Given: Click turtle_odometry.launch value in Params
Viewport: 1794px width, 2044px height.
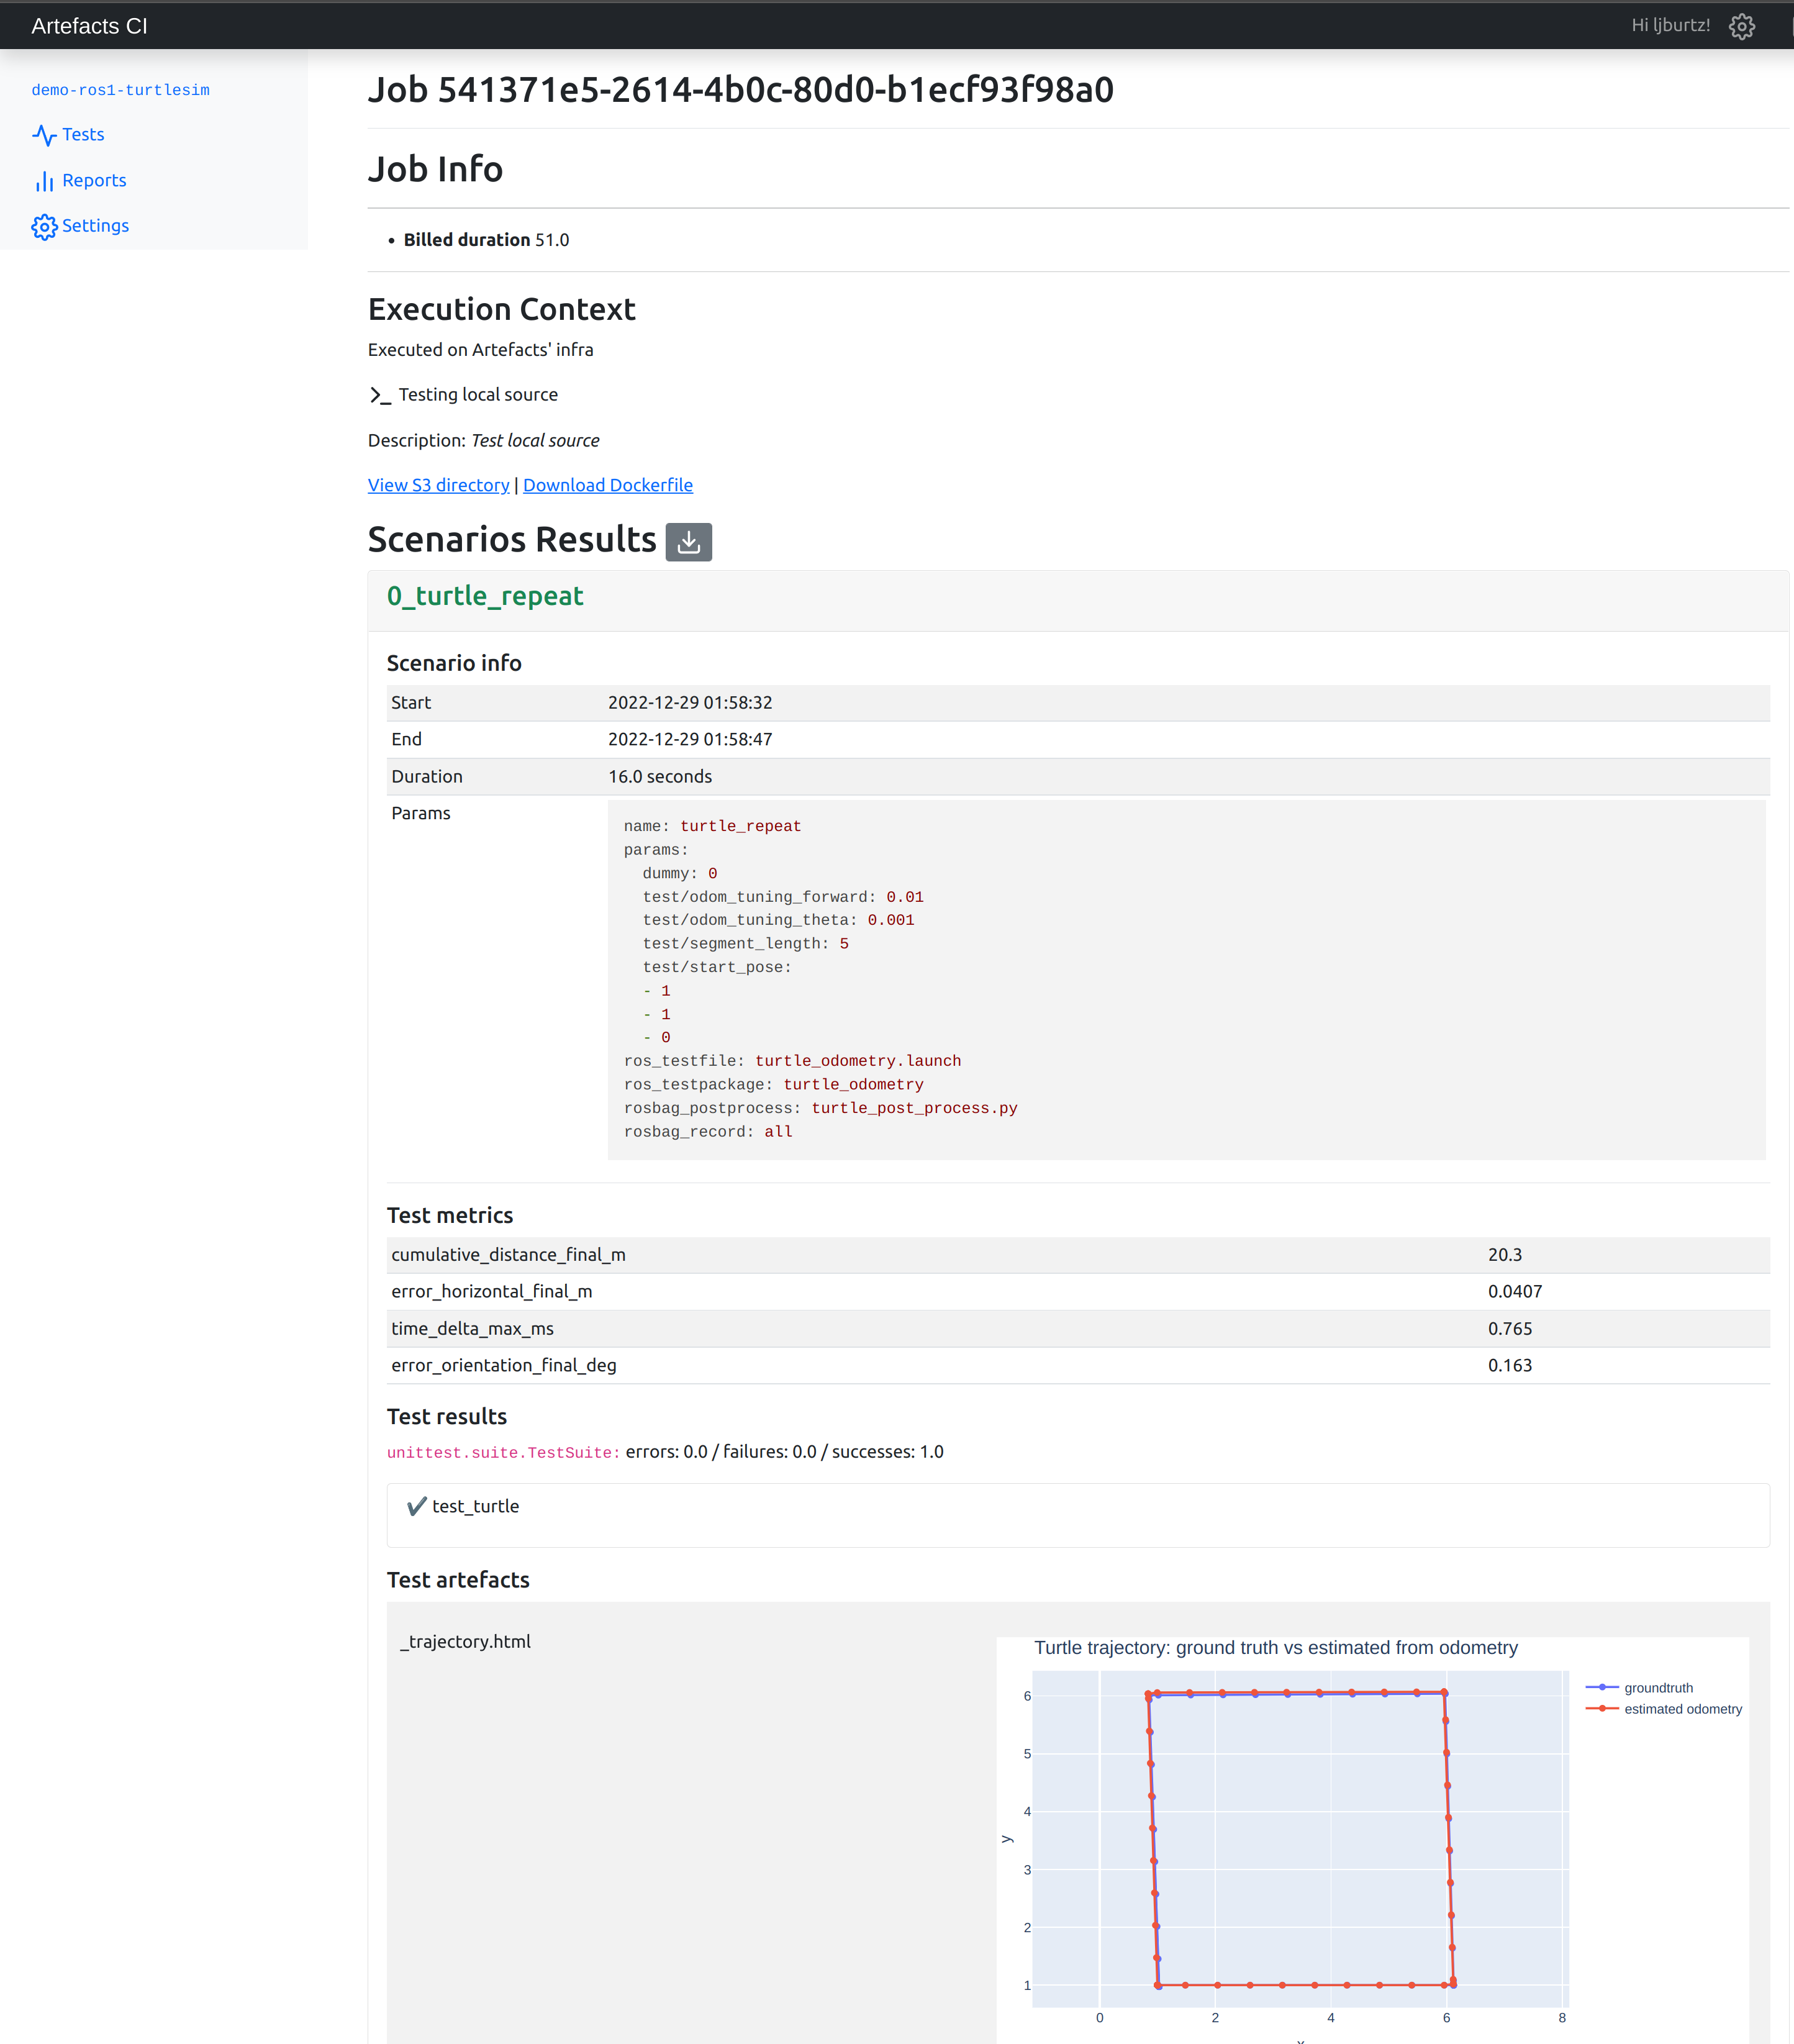Looking at the screenshot, I should (x=858, y=1061).
